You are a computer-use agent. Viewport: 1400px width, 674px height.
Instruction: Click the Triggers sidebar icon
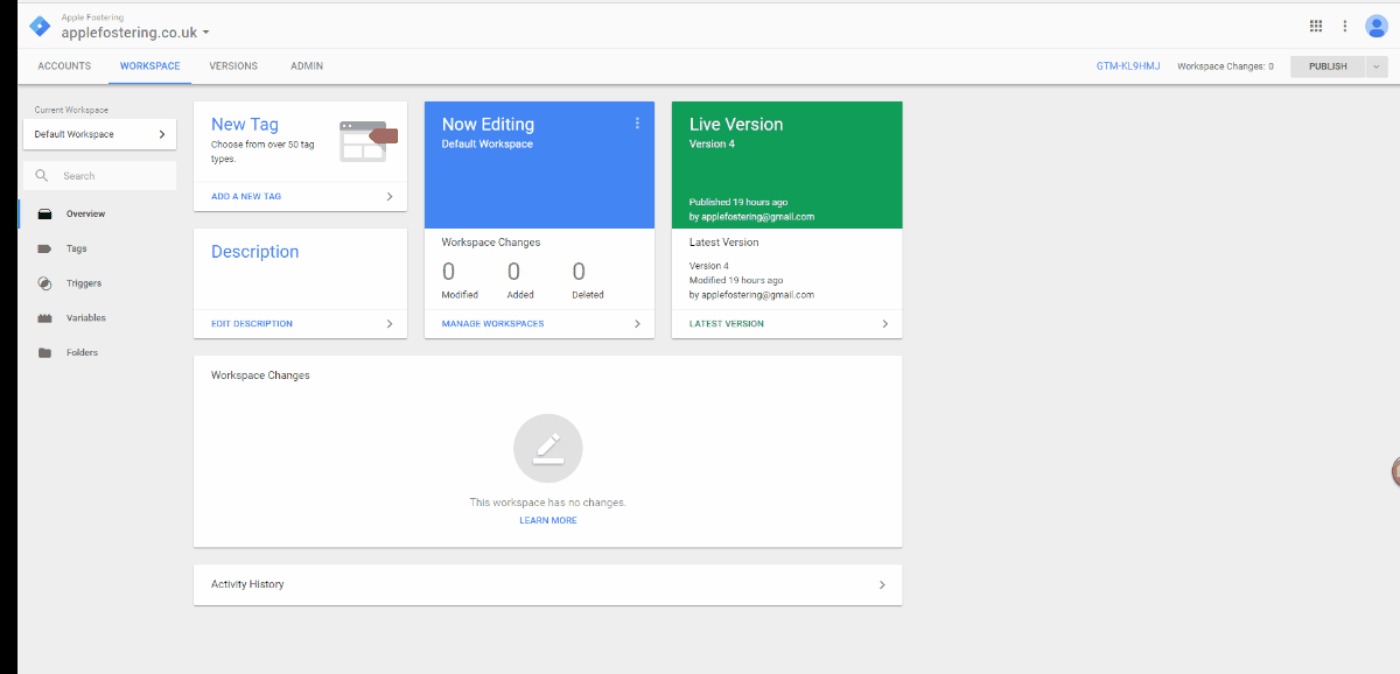[x=45, y=283]
